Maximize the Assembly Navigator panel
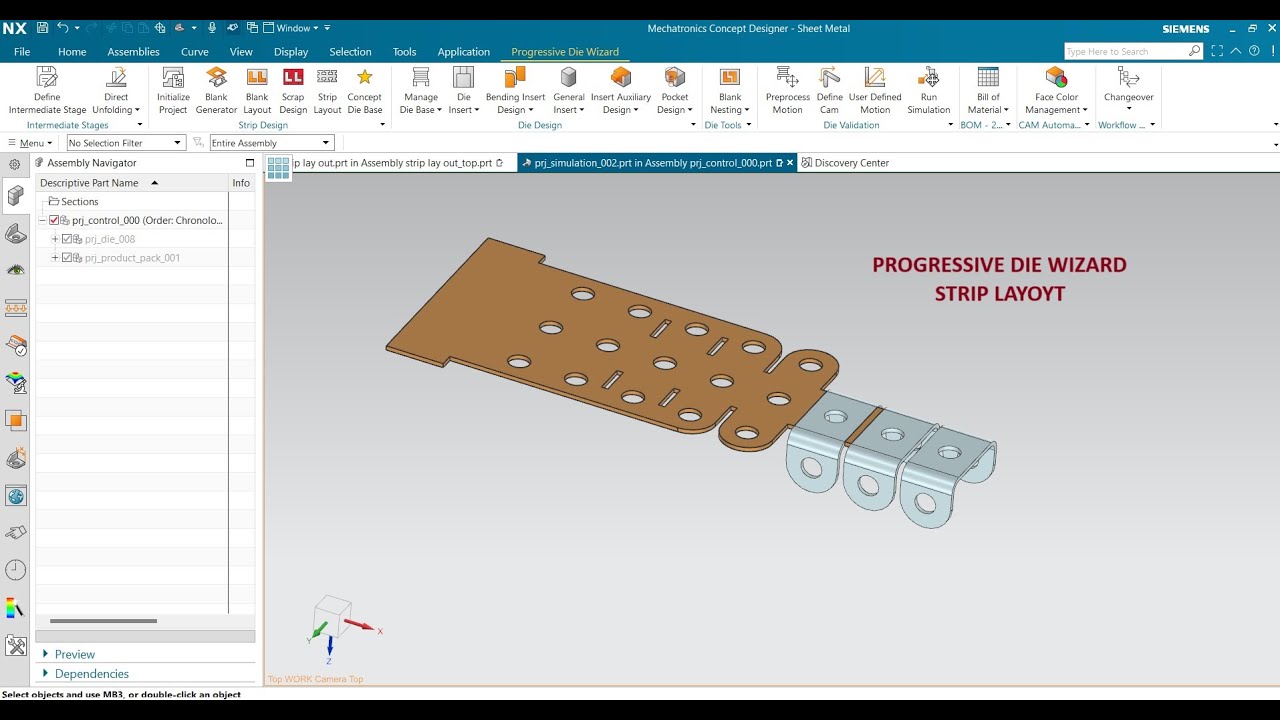The width and height of the screenshot is (1280, 720). pyautogui.click(x=250, y=163)
